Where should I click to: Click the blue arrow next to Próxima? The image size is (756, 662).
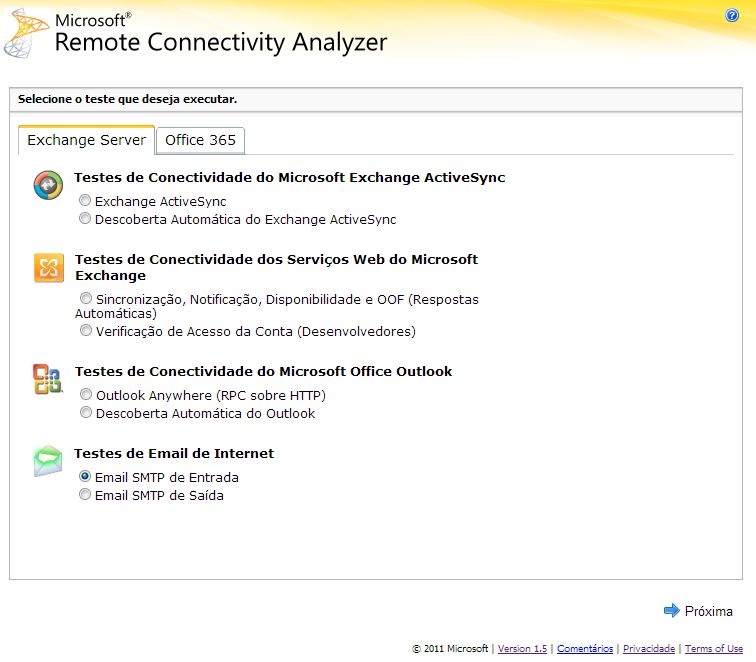671,611
